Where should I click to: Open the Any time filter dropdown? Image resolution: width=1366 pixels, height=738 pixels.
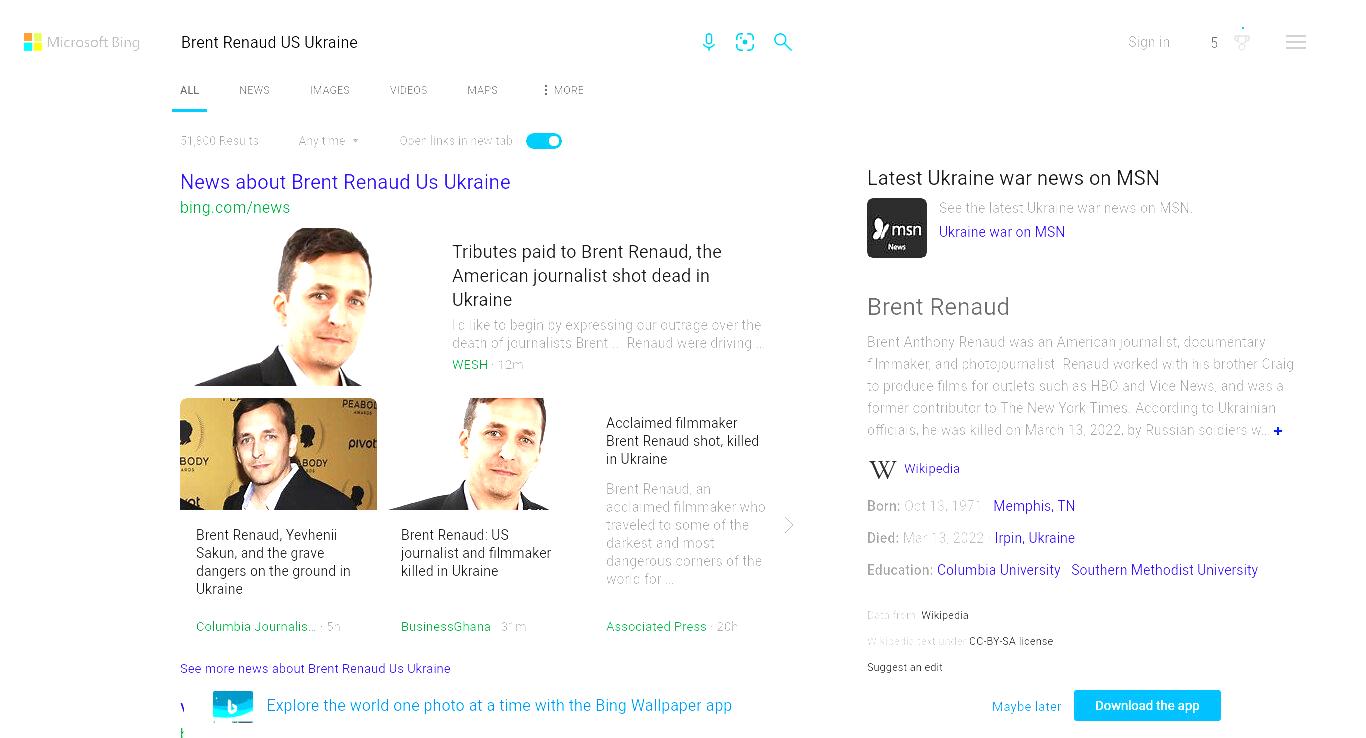tap(329, 141)
